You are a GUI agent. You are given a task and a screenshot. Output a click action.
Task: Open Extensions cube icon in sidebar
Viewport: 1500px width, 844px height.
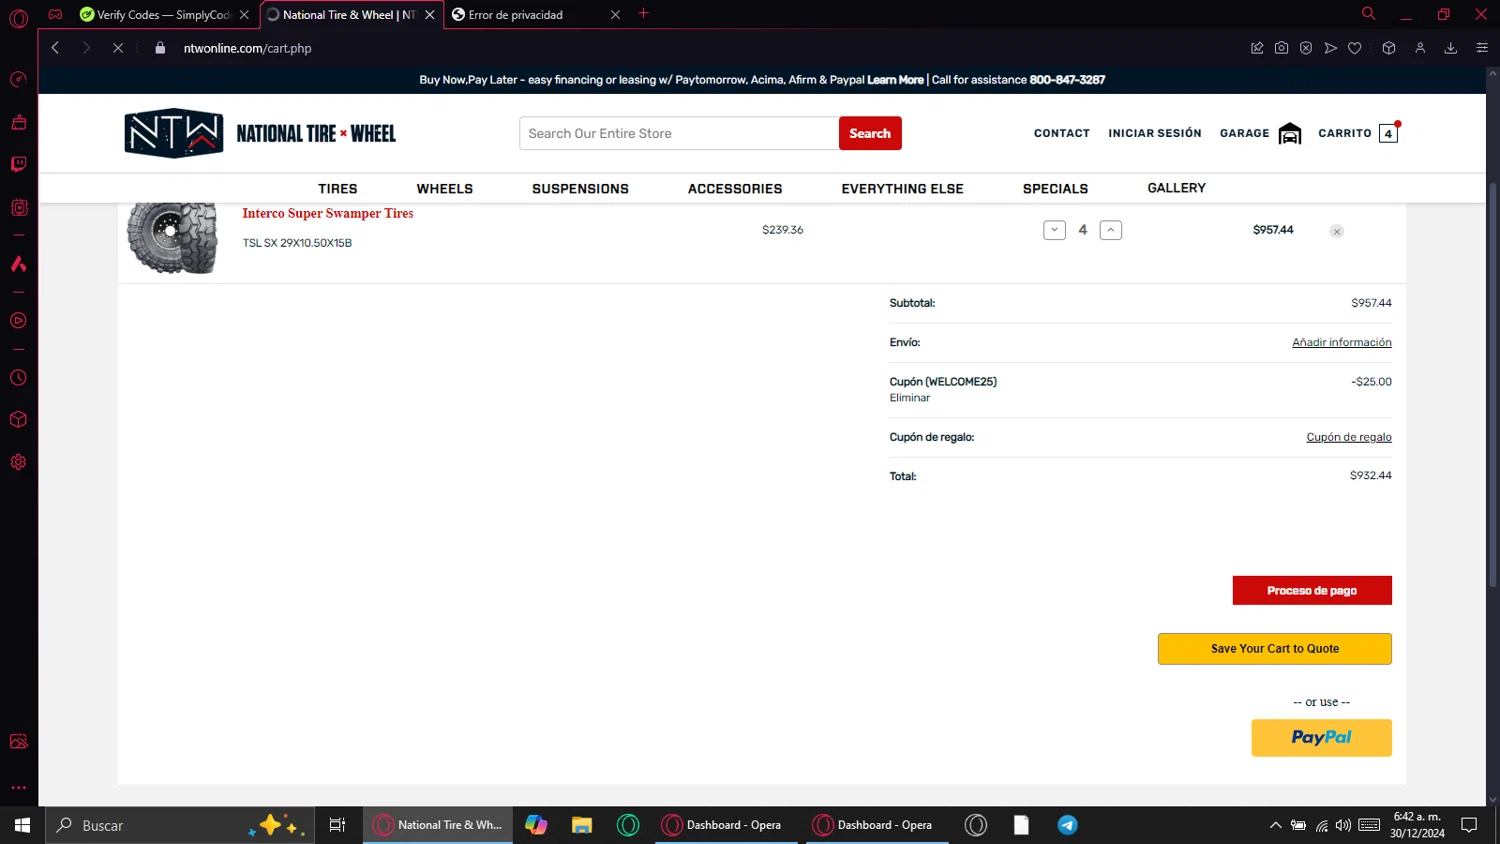[18, 420]
